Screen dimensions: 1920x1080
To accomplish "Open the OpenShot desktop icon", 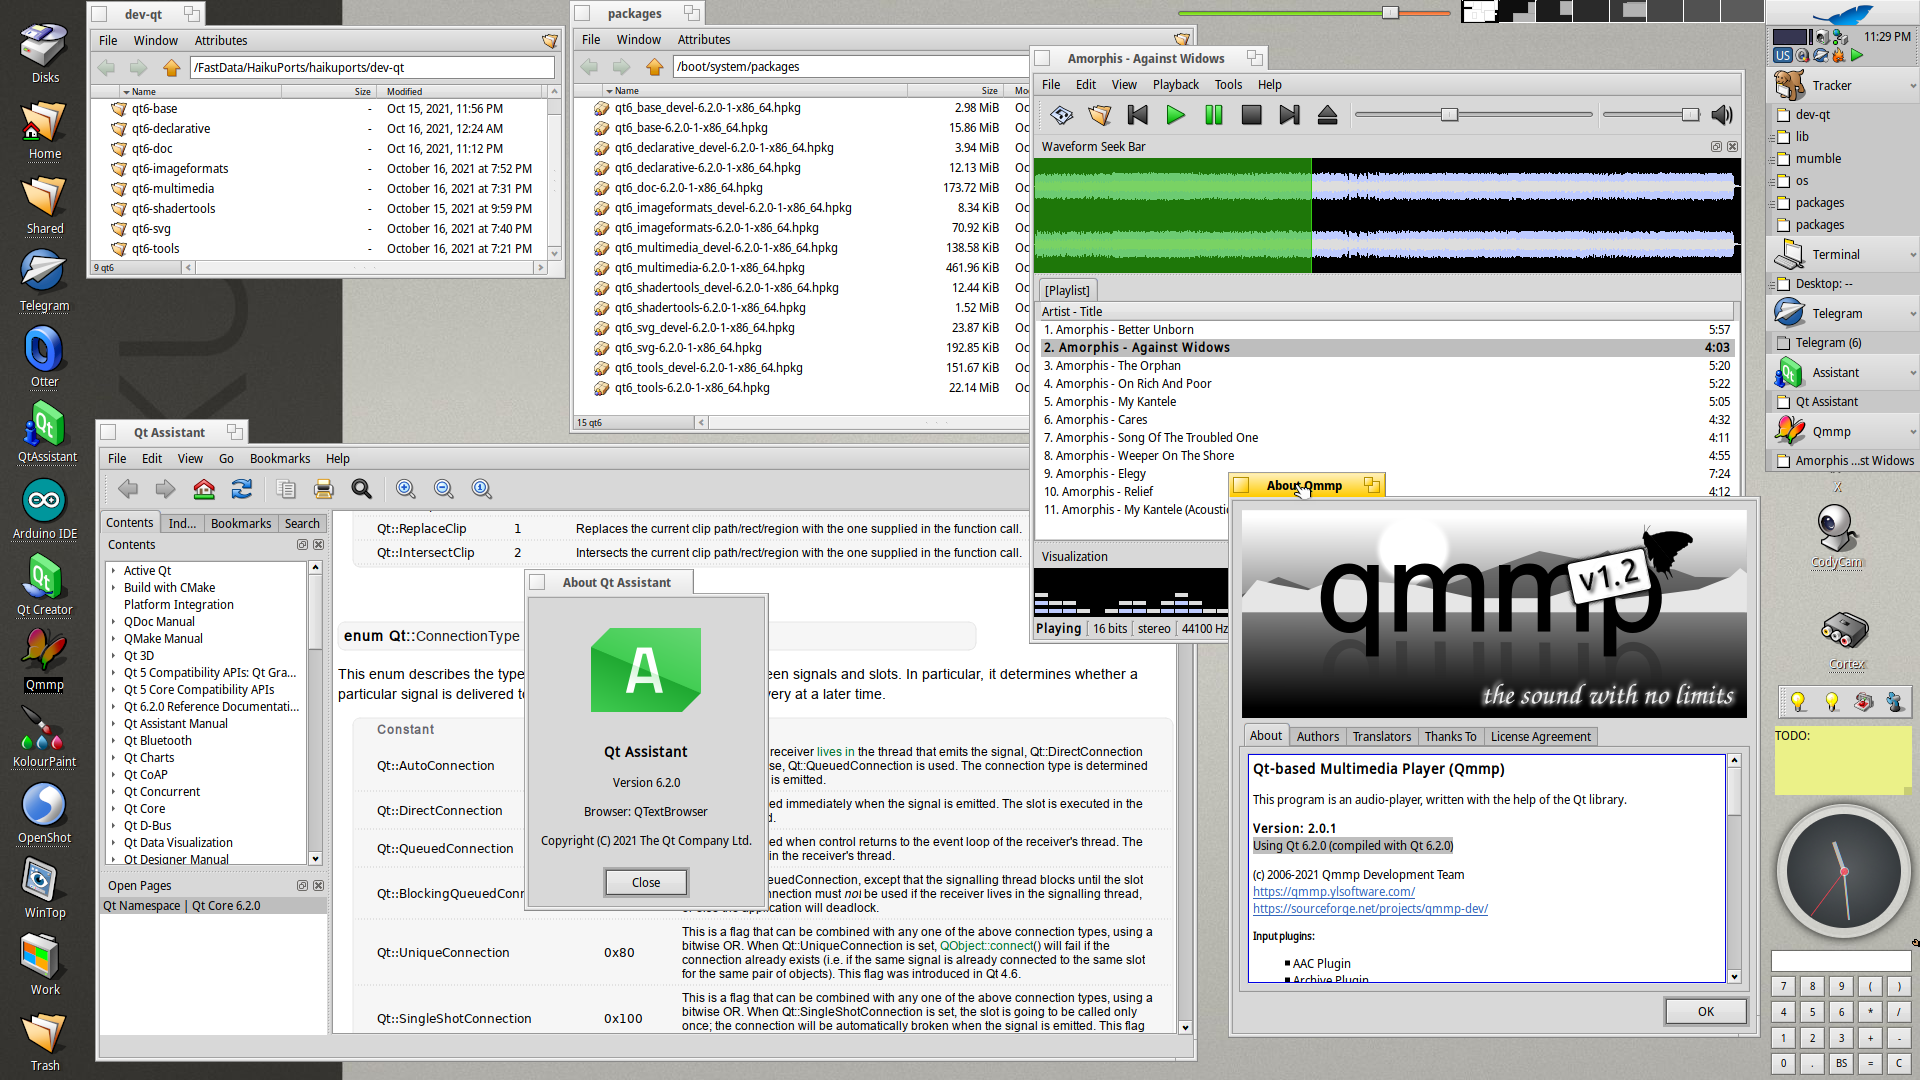I will tap(44, 814).
